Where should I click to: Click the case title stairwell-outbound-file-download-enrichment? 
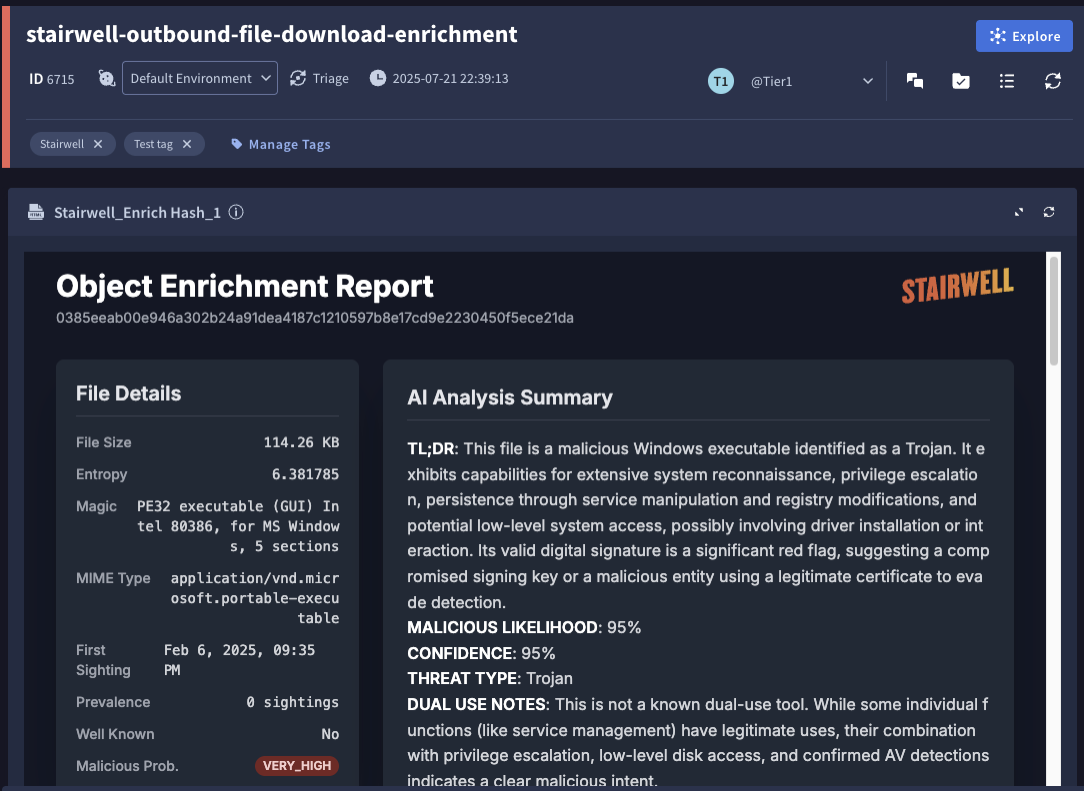click(272, 34)
